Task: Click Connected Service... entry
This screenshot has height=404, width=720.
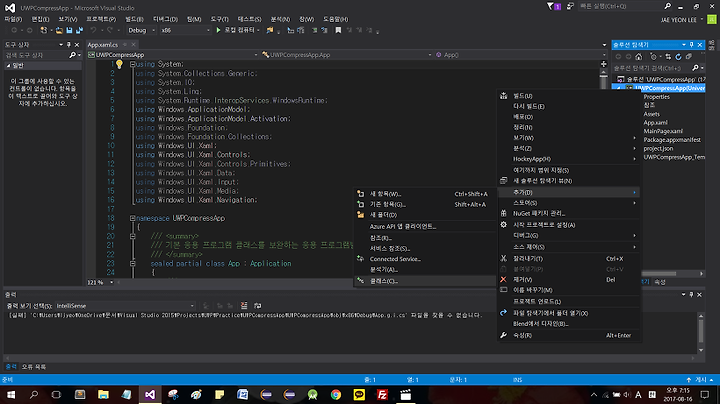Action: [x=425, y=259]
